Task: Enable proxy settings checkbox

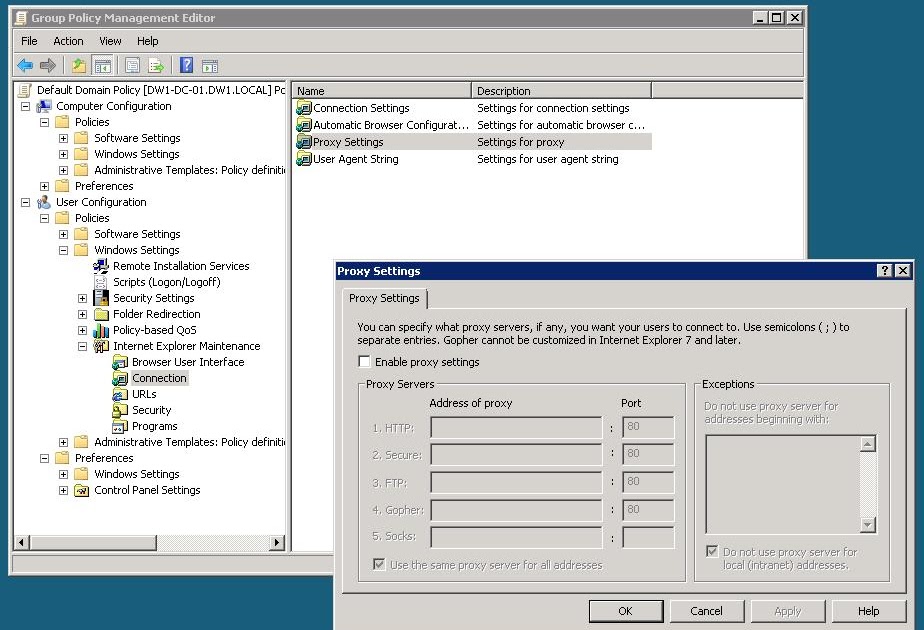Action: 364,361
